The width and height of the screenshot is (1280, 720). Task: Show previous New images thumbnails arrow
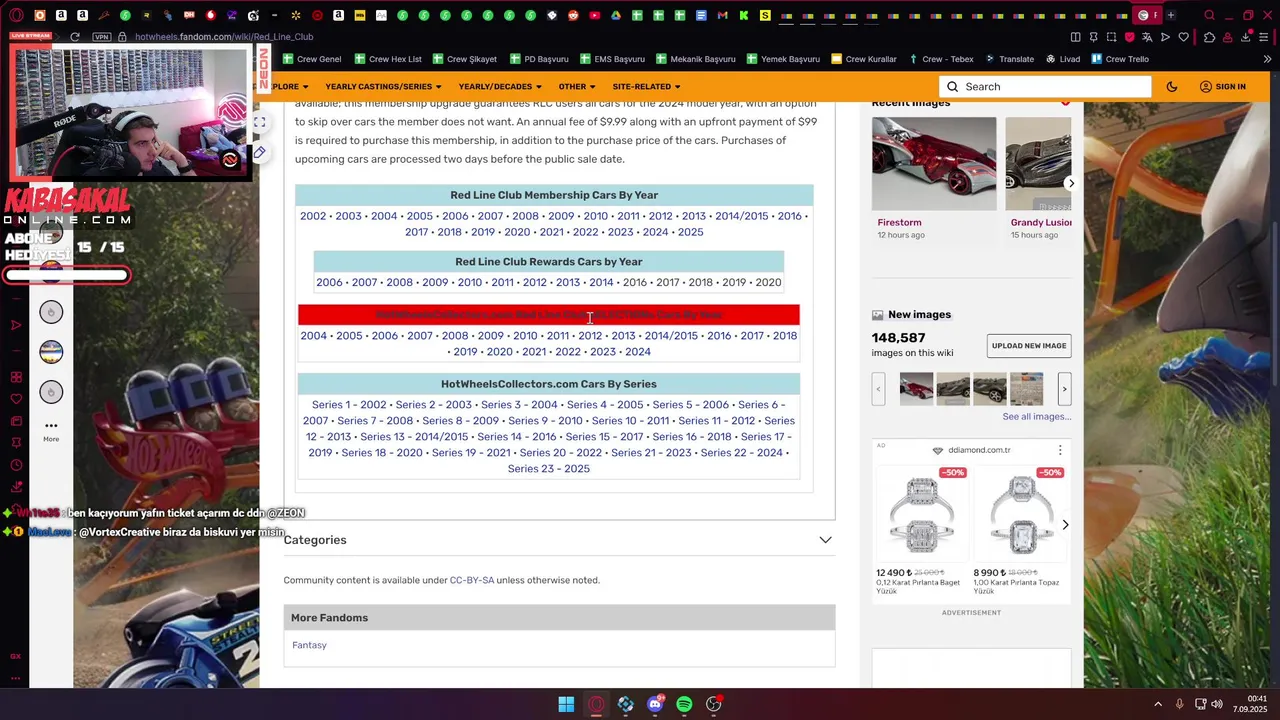click(878, 389)
